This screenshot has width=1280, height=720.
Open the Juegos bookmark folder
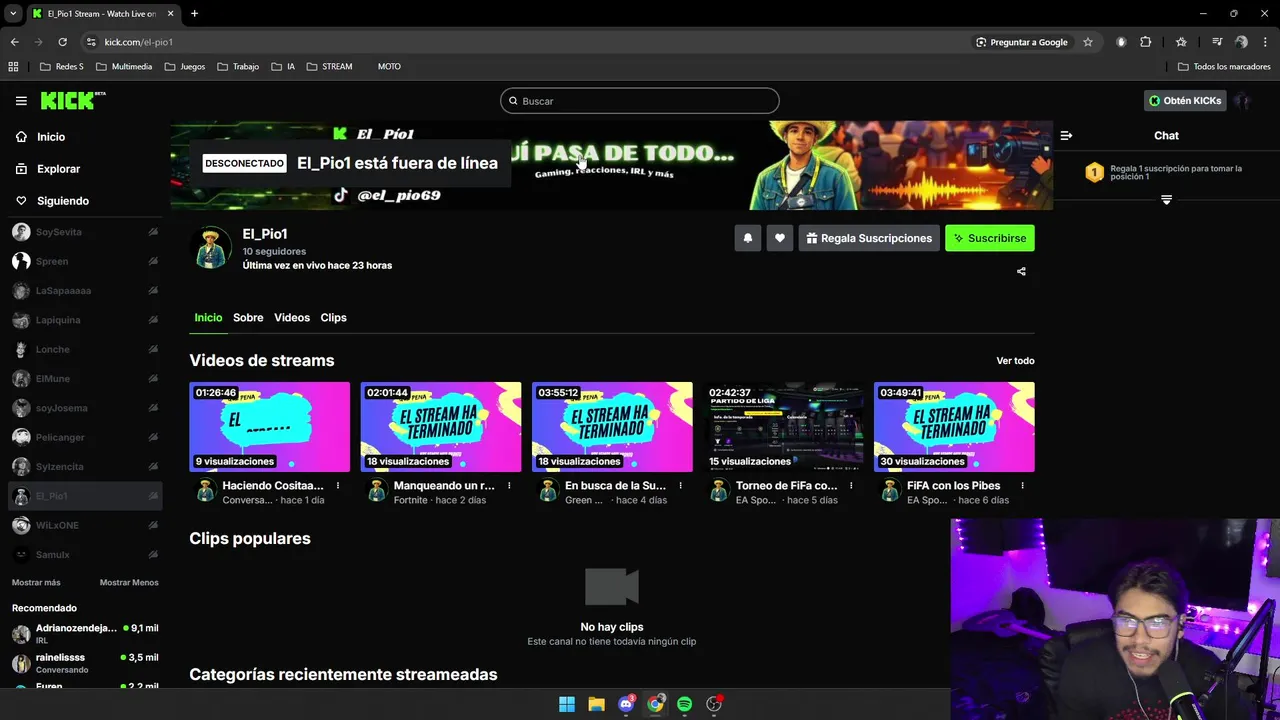tap(185, 67)
